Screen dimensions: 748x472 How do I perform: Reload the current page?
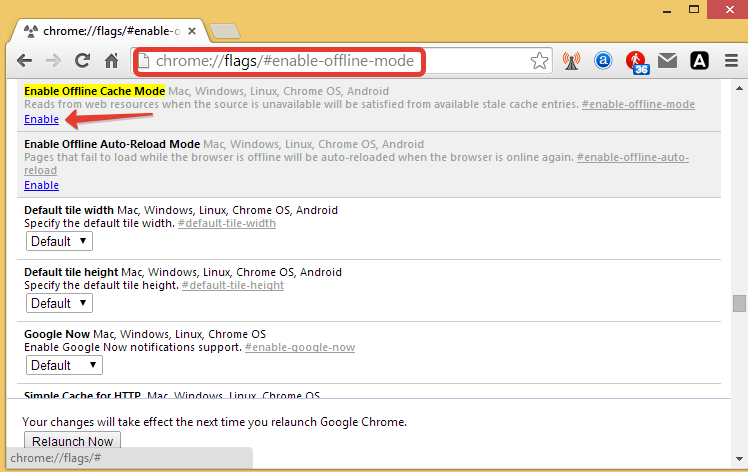click(83, 61)
